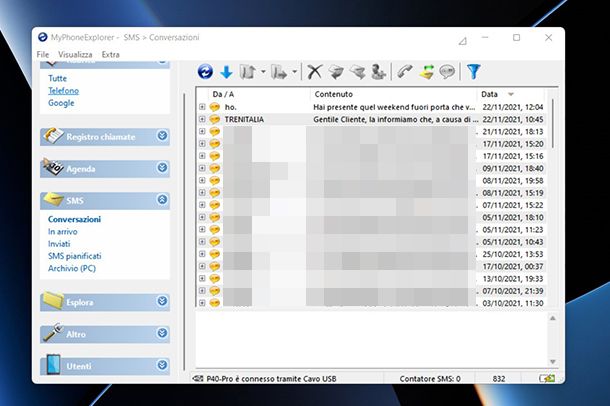
Task: Expand the Esplora panel chevron
Action: pos(162,301)
